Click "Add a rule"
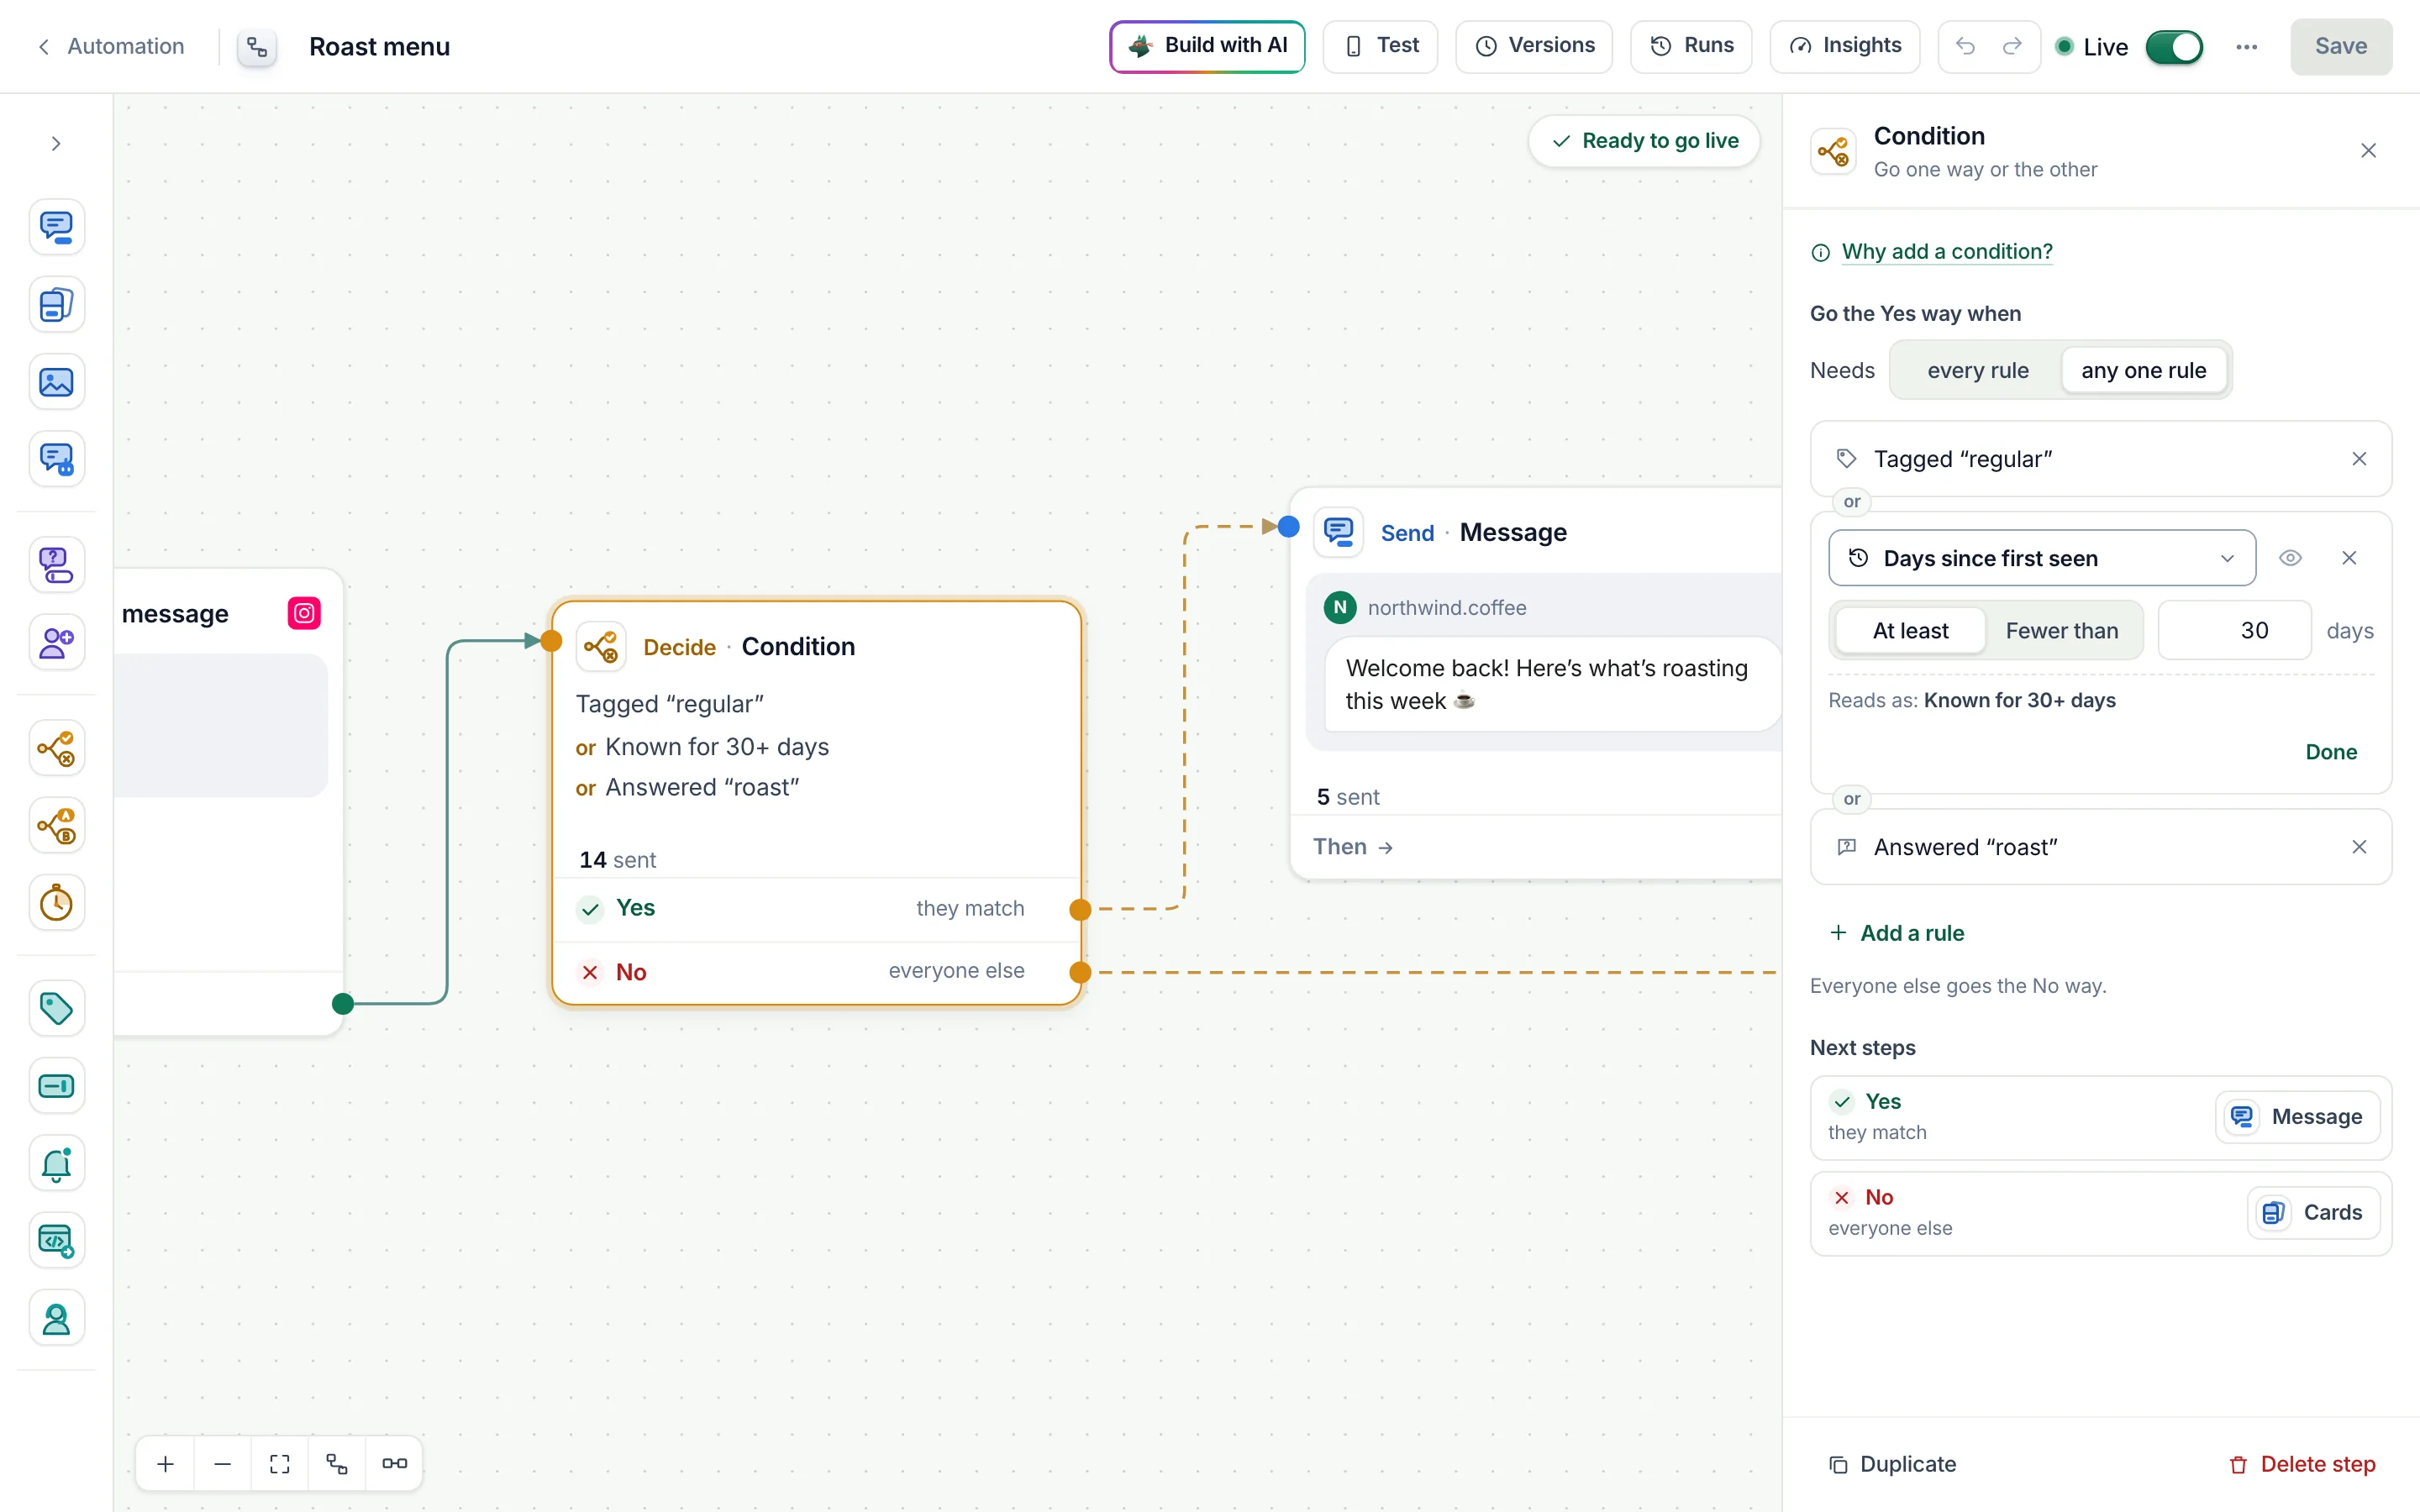2420x1512 pixels. [1897, 933]
